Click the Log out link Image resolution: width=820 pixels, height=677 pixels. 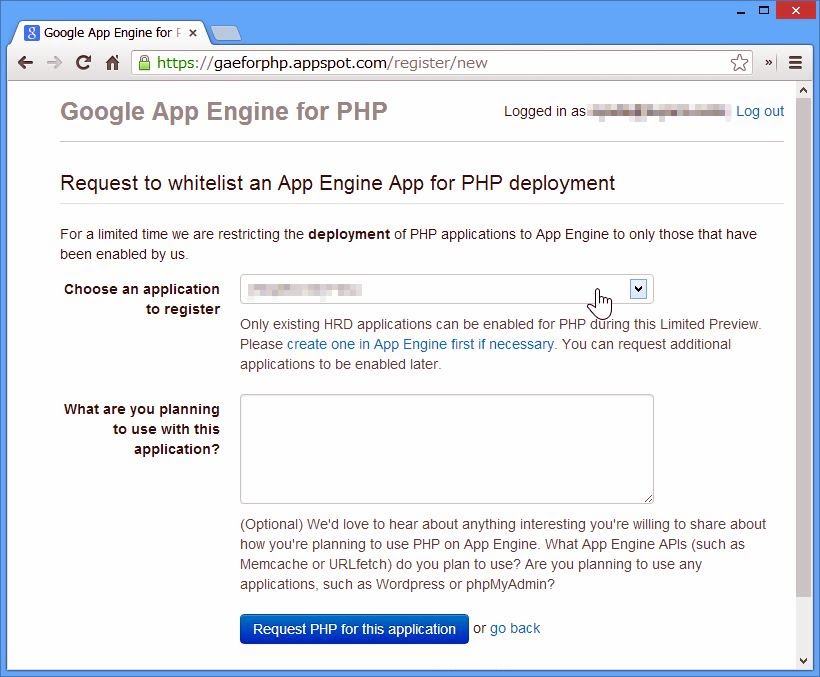[760, 111]
